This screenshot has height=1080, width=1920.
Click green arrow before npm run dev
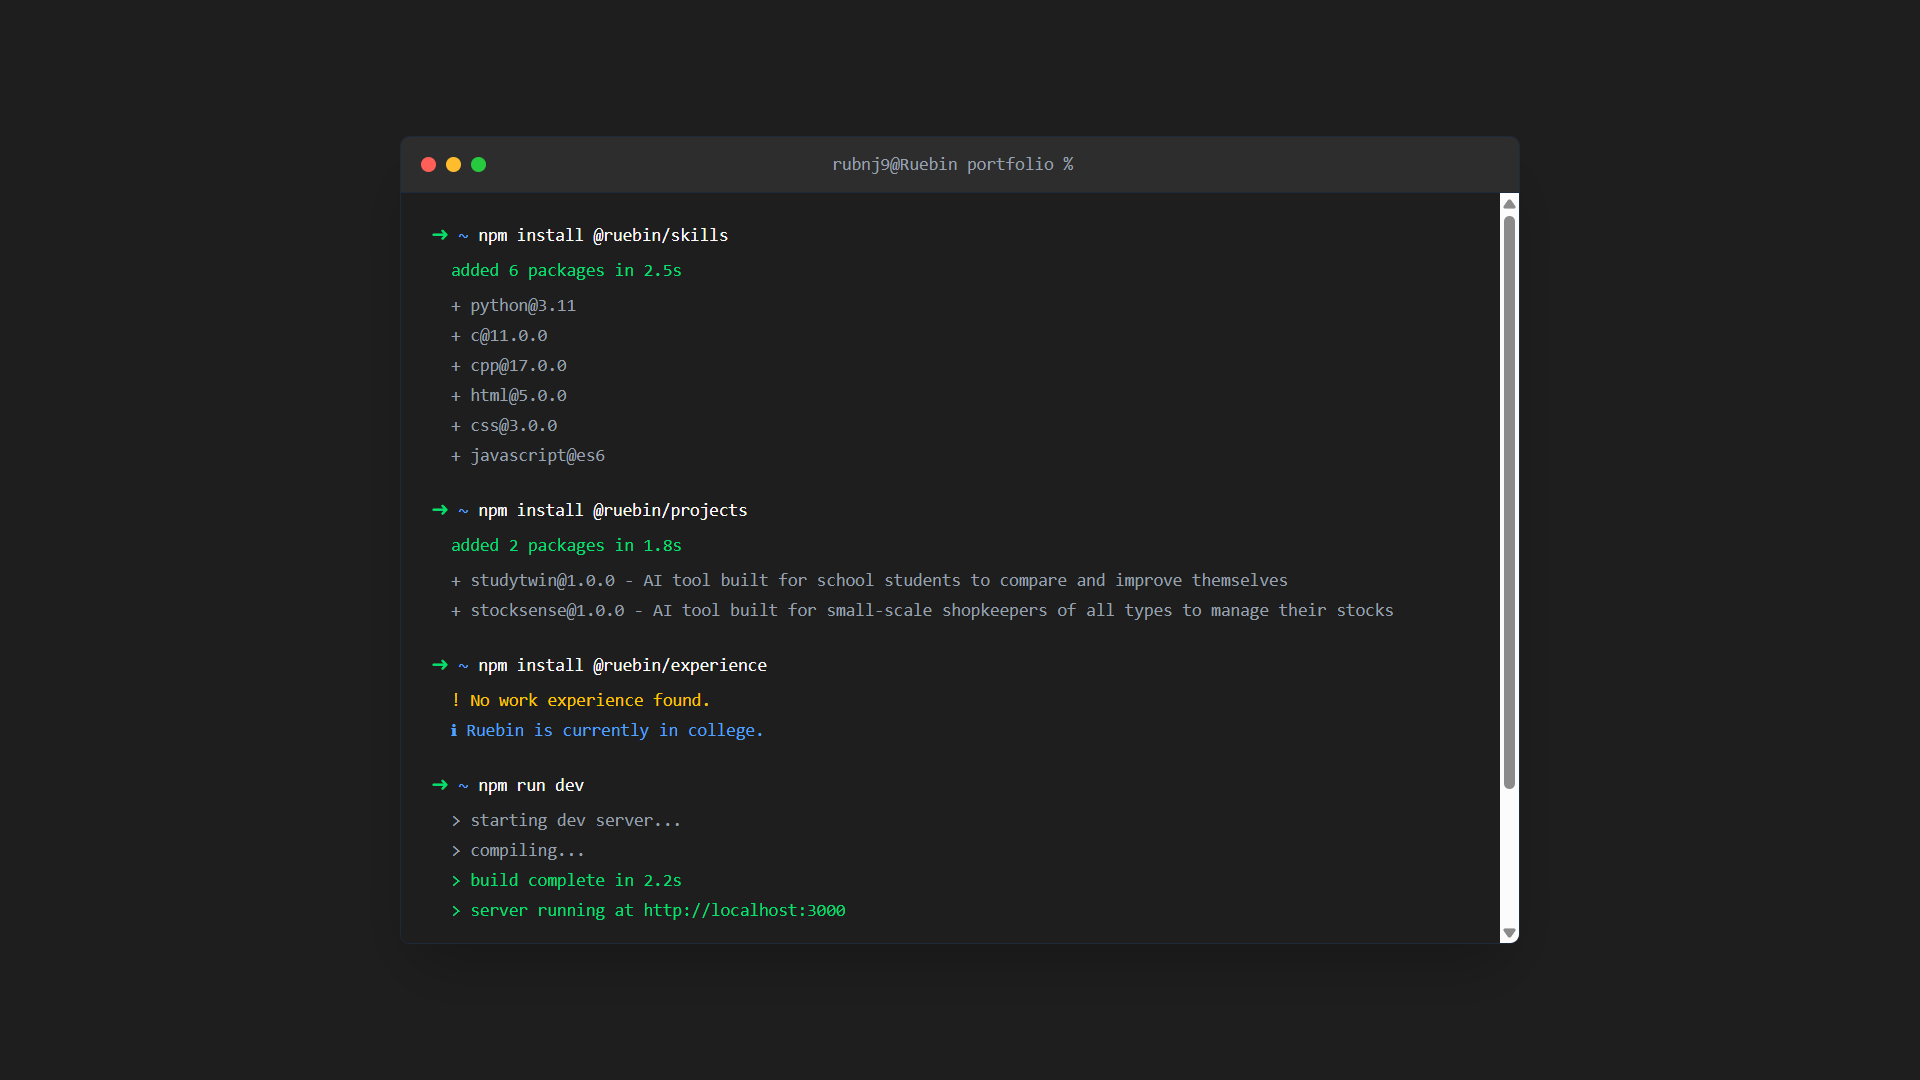[x=439, y=785]
